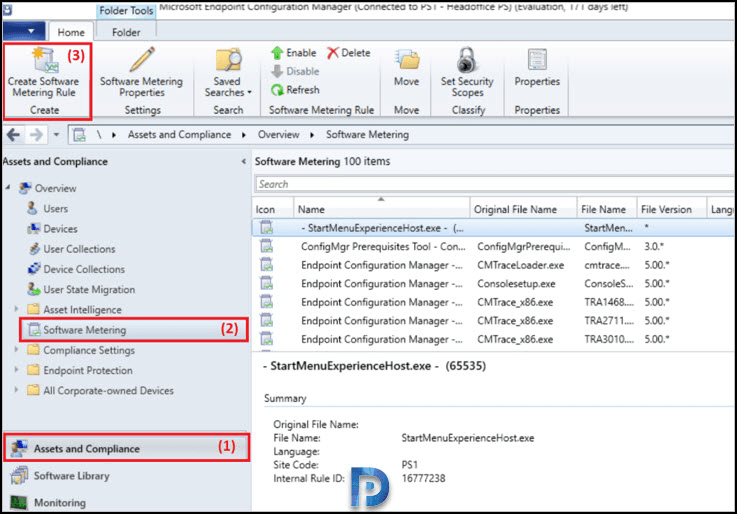Click the green Enable arrow

point(277,53)
